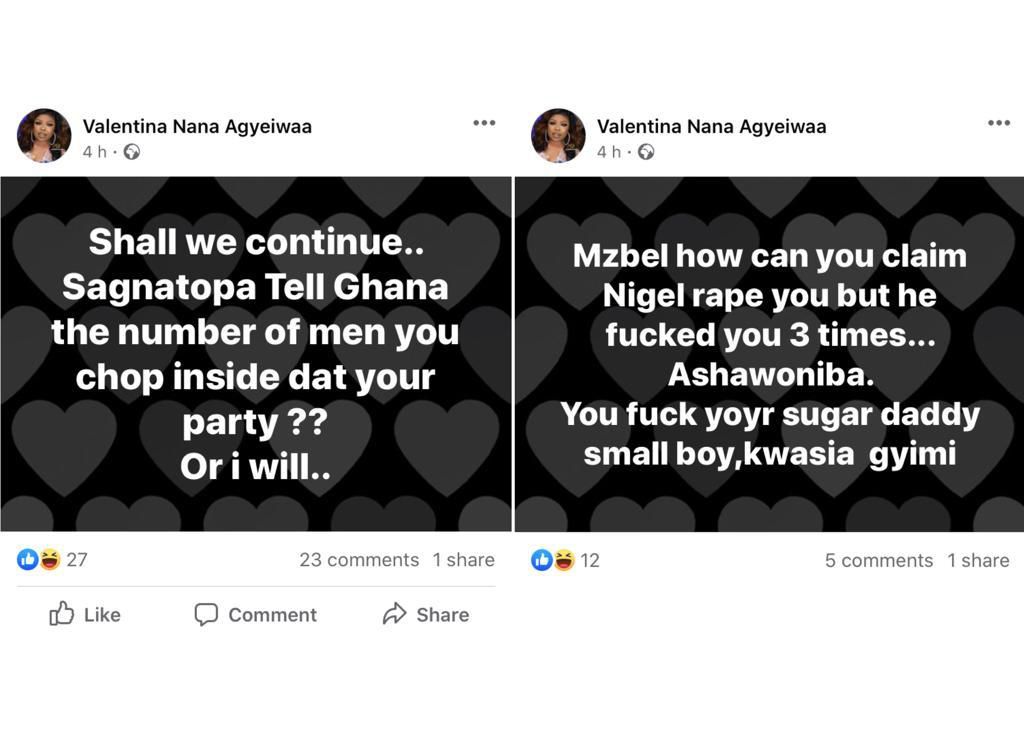This screenshot has width=1024, height=731.
Task: Click the left post's public globe icon
Action: (x=131, y=152)
